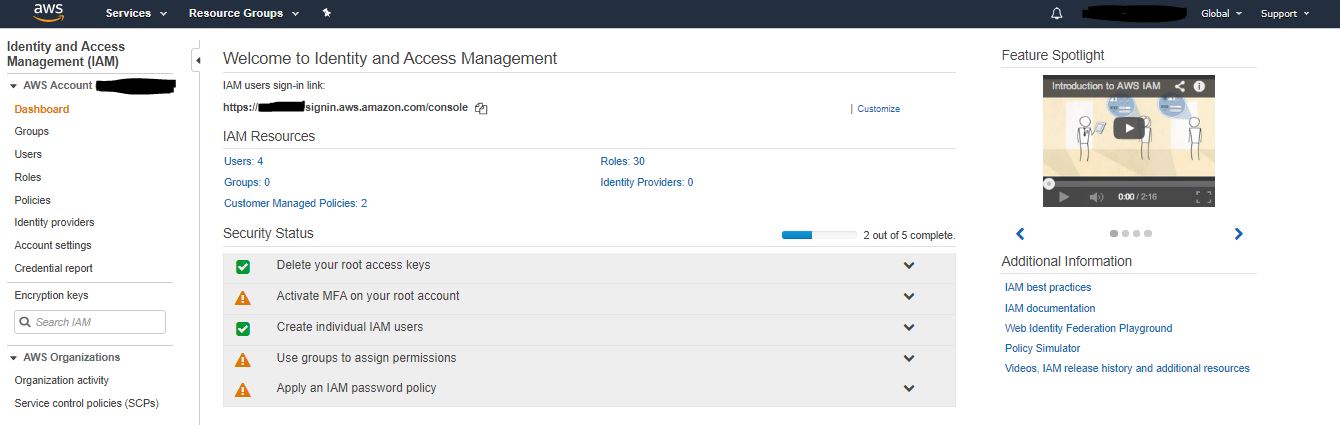Collapse the left navigation panel arrow
This screenshot has height=425, width=1340.
pos(197,61)
